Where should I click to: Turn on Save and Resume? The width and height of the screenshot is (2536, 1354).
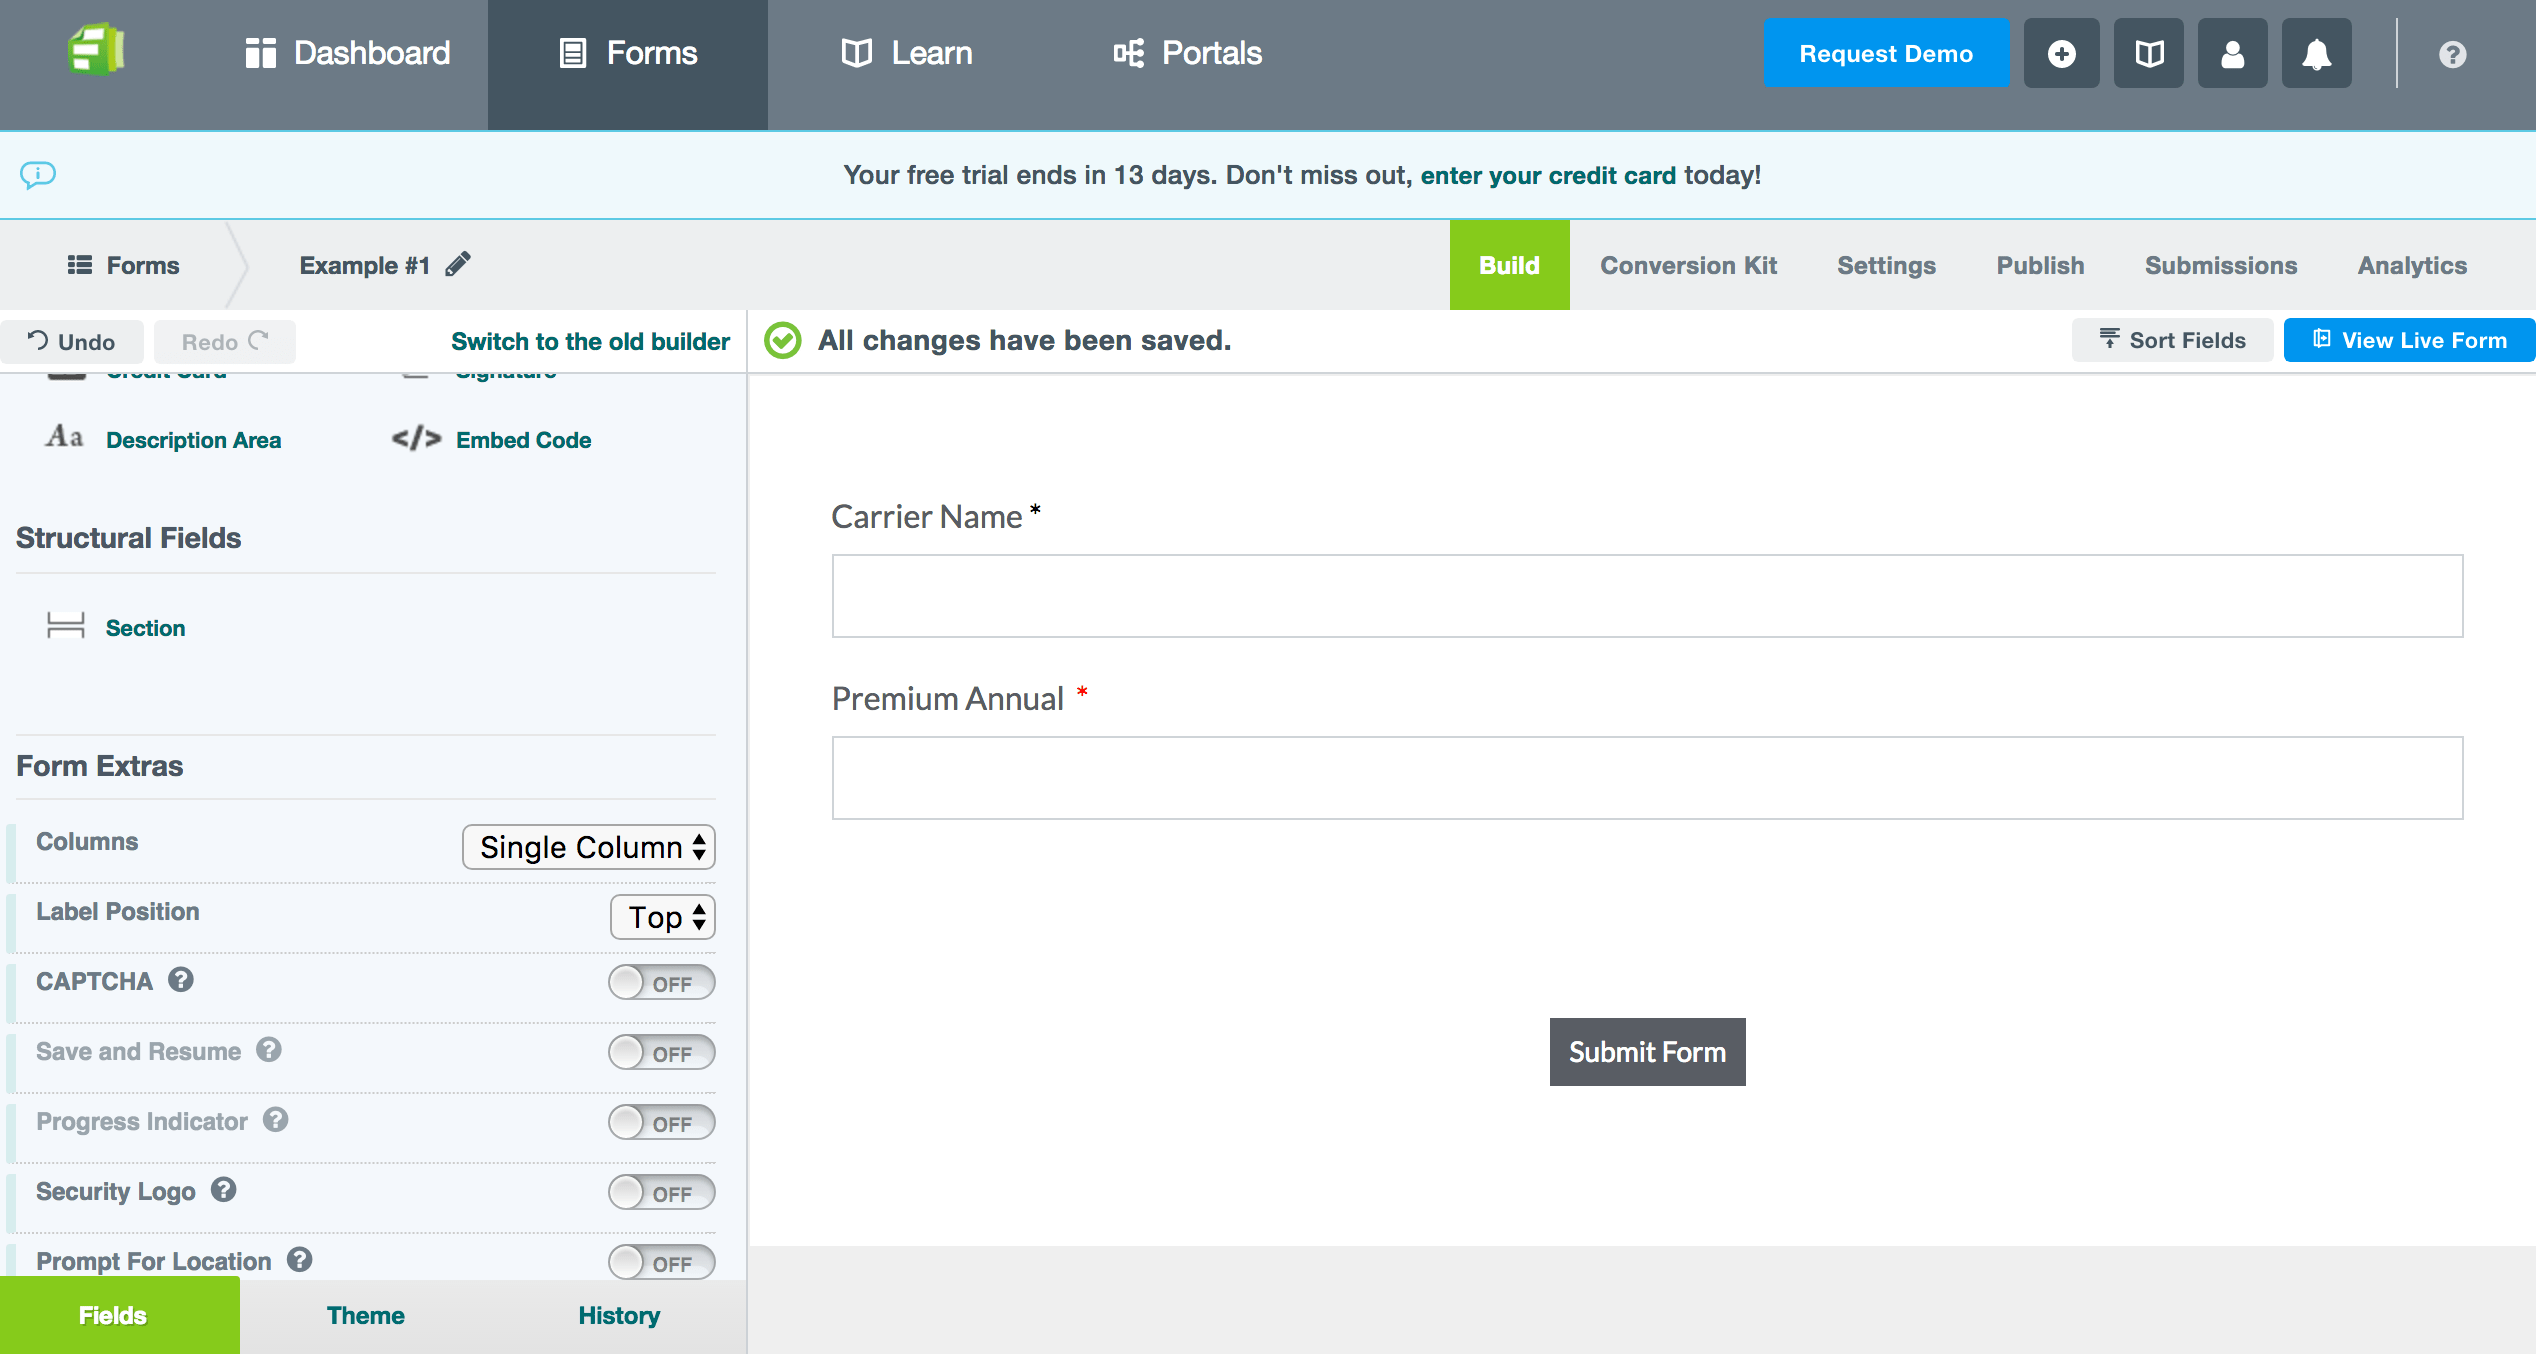(661, 1052)
